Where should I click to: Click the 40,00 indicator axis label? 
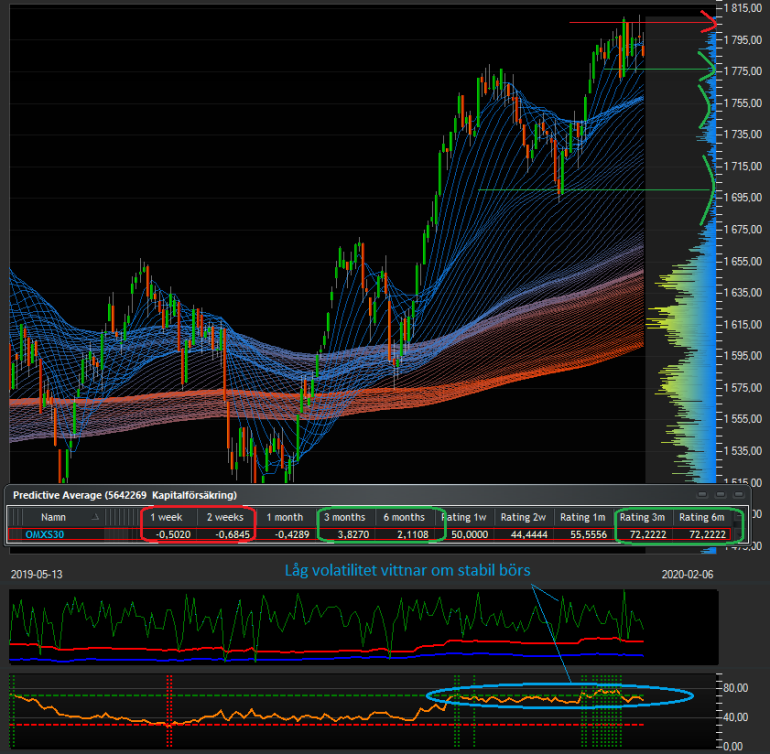(x=736, y=717)
